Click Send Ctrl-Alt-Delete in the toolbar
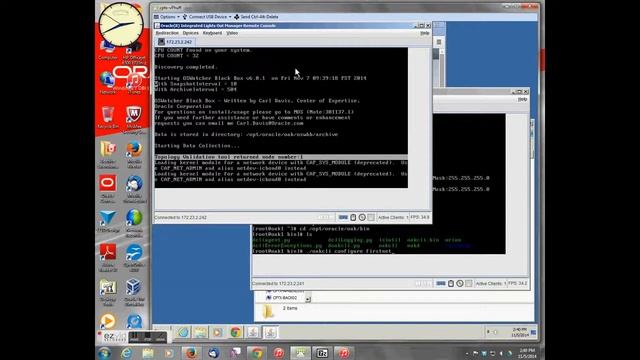 tap(256, 17)
